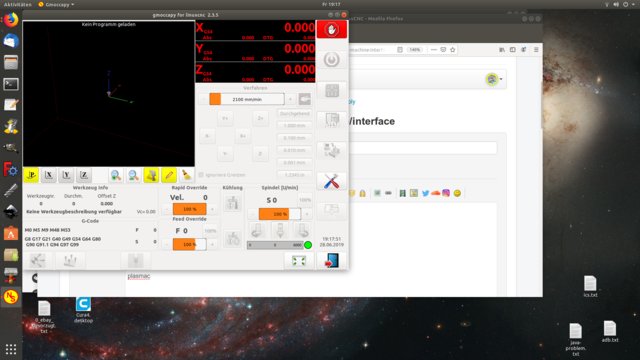Open the user tabs button
The width and height of the screenshot is (640, 360).
332,210
